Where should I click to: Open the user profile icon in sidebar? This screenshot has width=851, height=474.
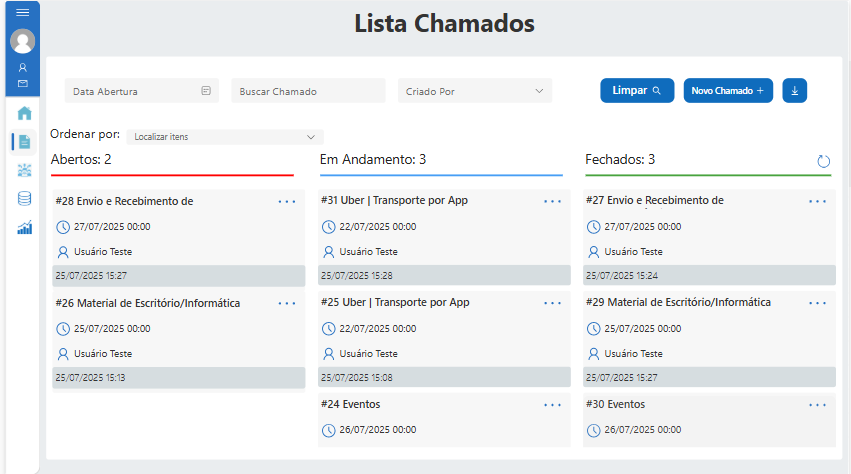(x=23, y=67)
